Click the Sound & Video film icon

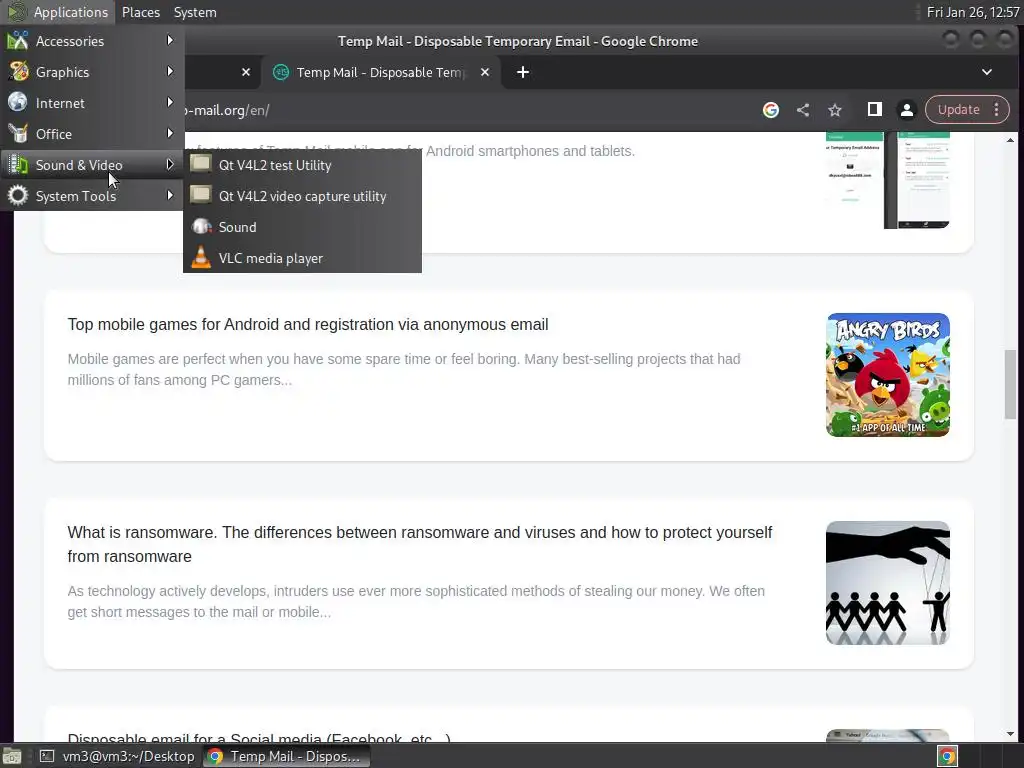[x=18, y=164]
